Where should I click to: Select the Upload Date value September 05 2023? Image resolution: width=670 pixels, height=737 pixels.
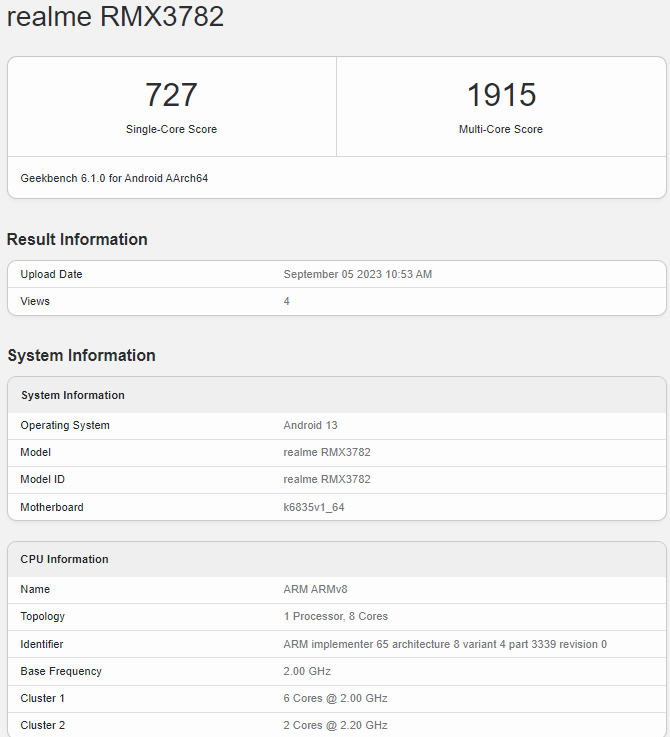tap(357, 274)
